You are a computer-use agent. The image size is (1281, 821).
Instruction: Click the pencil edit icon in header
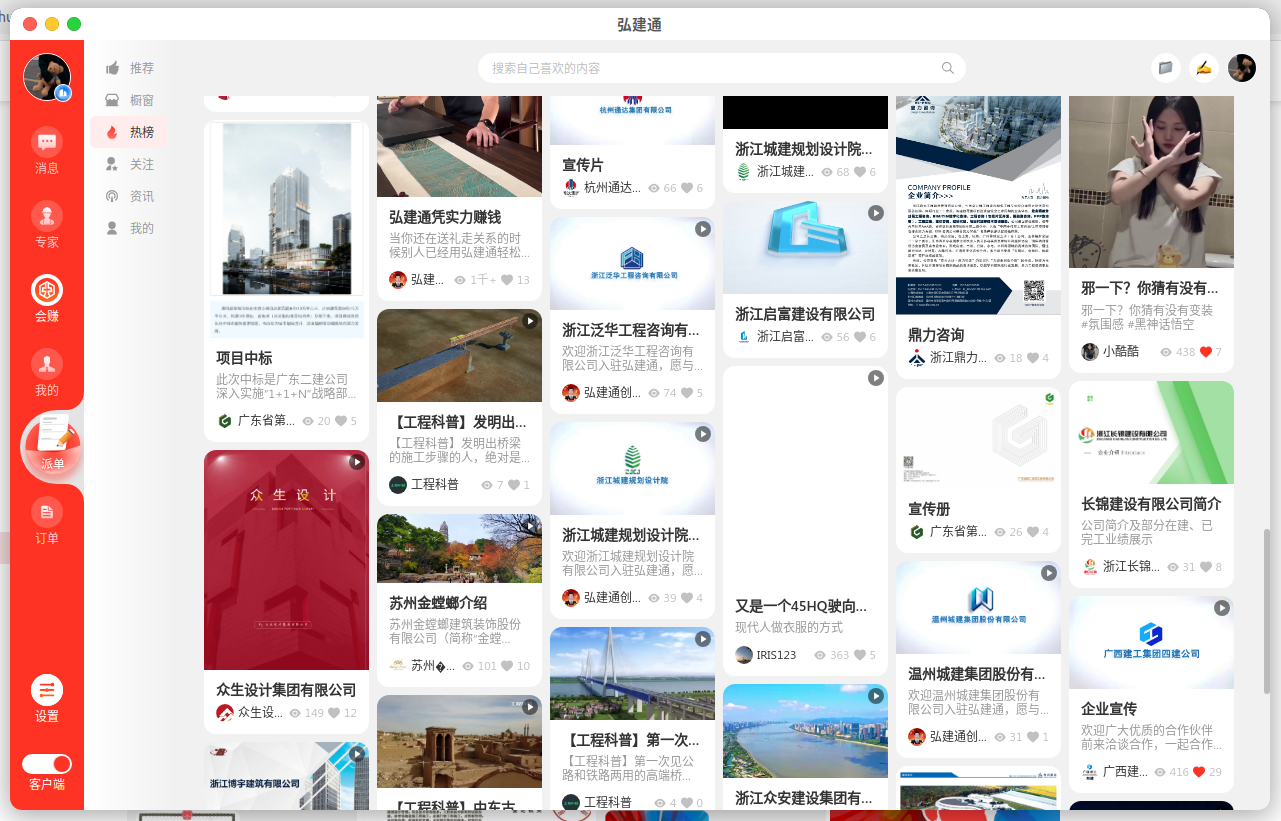coord(1204,68)
